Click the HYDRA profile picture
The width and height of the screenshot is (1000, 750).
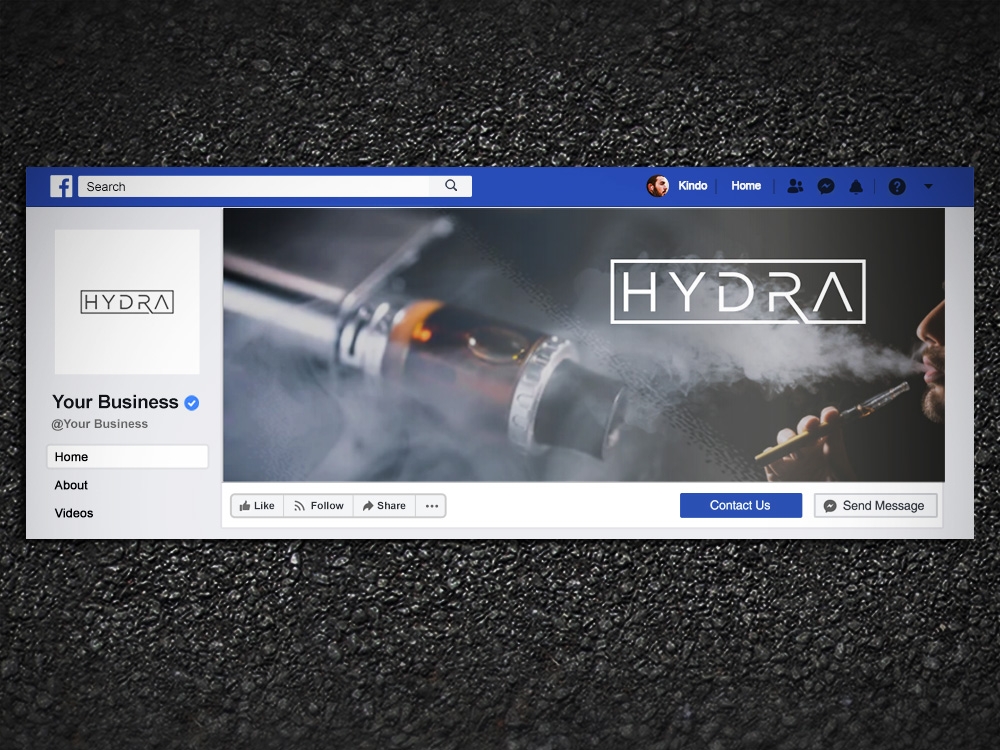click(x=127, y=301)
